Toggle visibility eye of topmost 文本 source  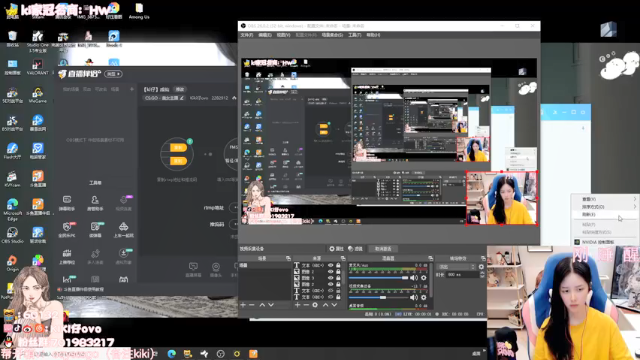331,265
